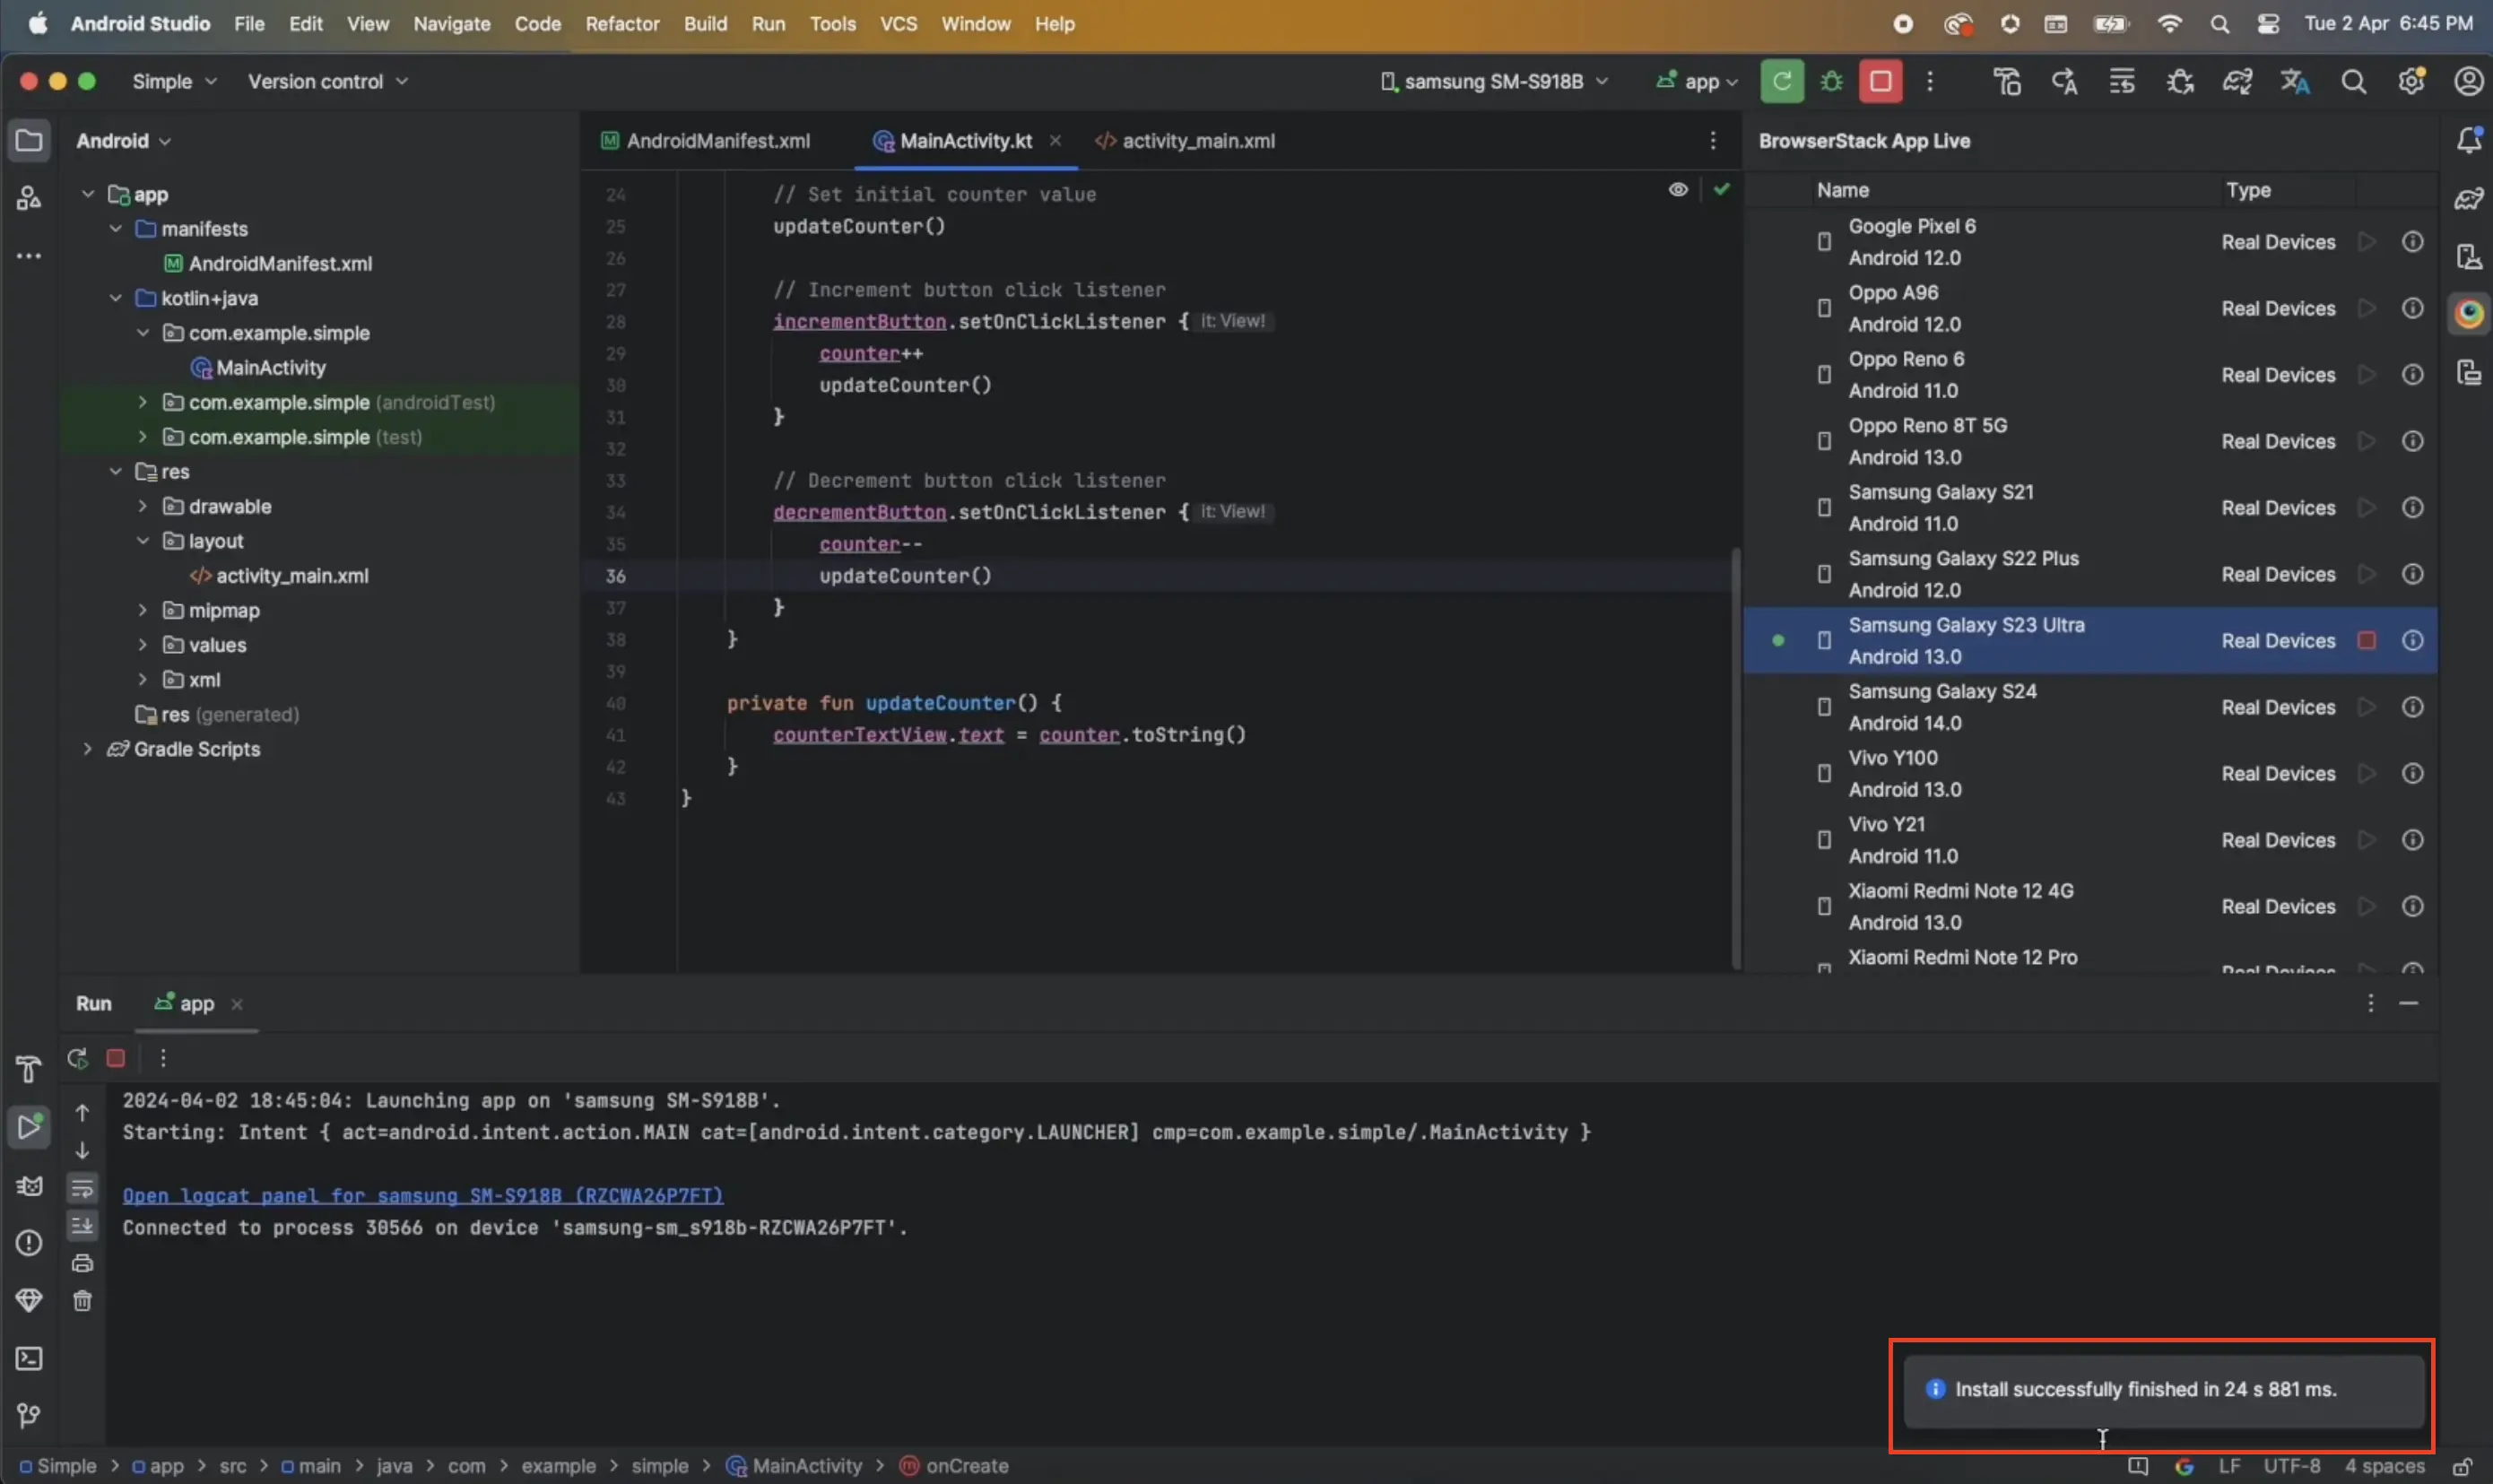
Task: Toggle scroll to end in console
Action: (82, 1225)
